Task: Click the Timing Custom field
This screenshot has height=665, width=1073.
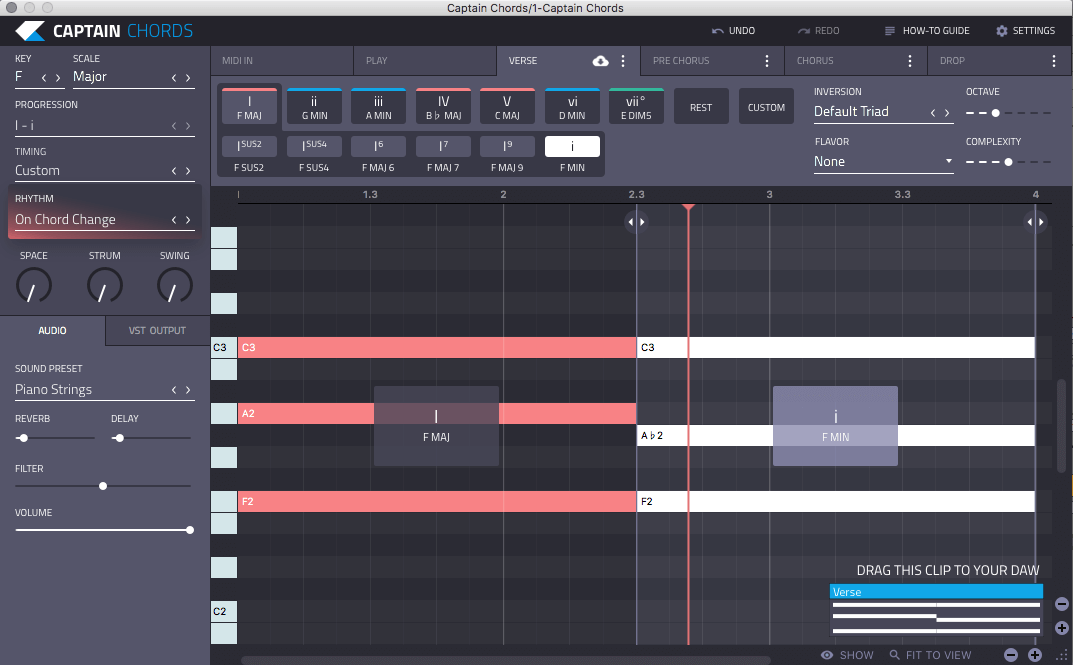Action: coord(105,170)
